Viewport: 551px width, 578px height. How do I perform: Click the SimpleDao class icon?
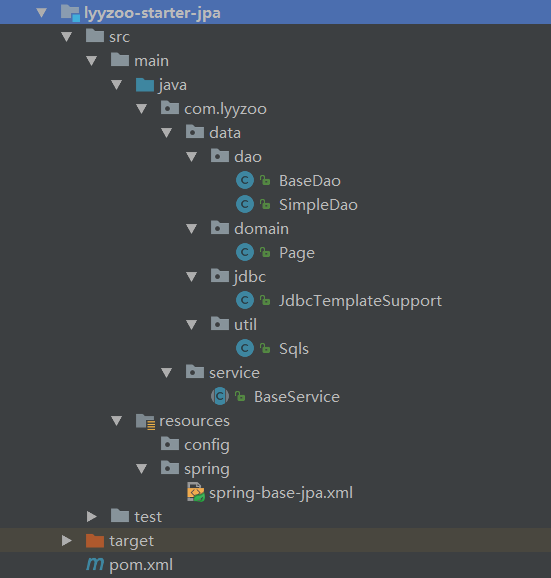(x=245, y=205)
